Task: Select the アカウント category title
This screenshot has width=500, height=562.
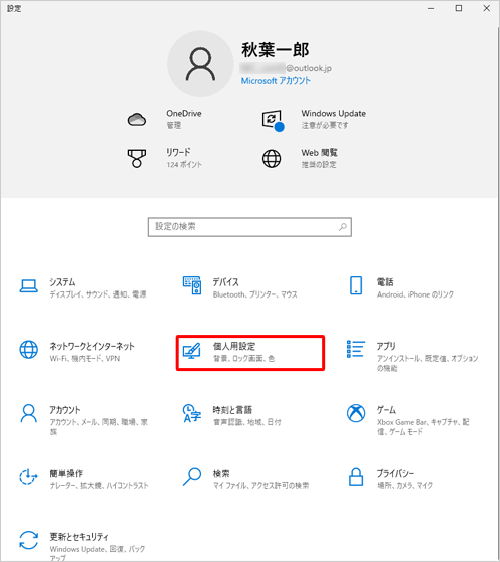Action: click(x=65, y=410)
